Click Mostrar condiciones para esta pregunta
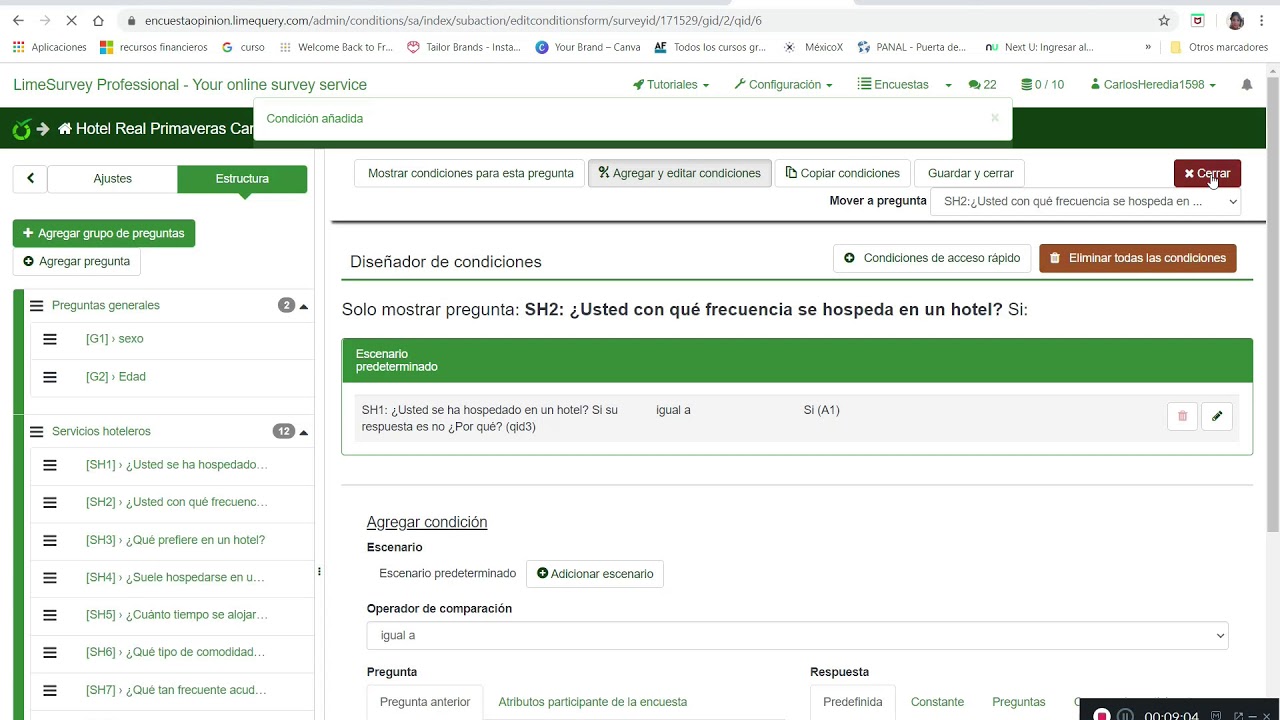Viewport: 1280px width, 720px height. (470, 173)
